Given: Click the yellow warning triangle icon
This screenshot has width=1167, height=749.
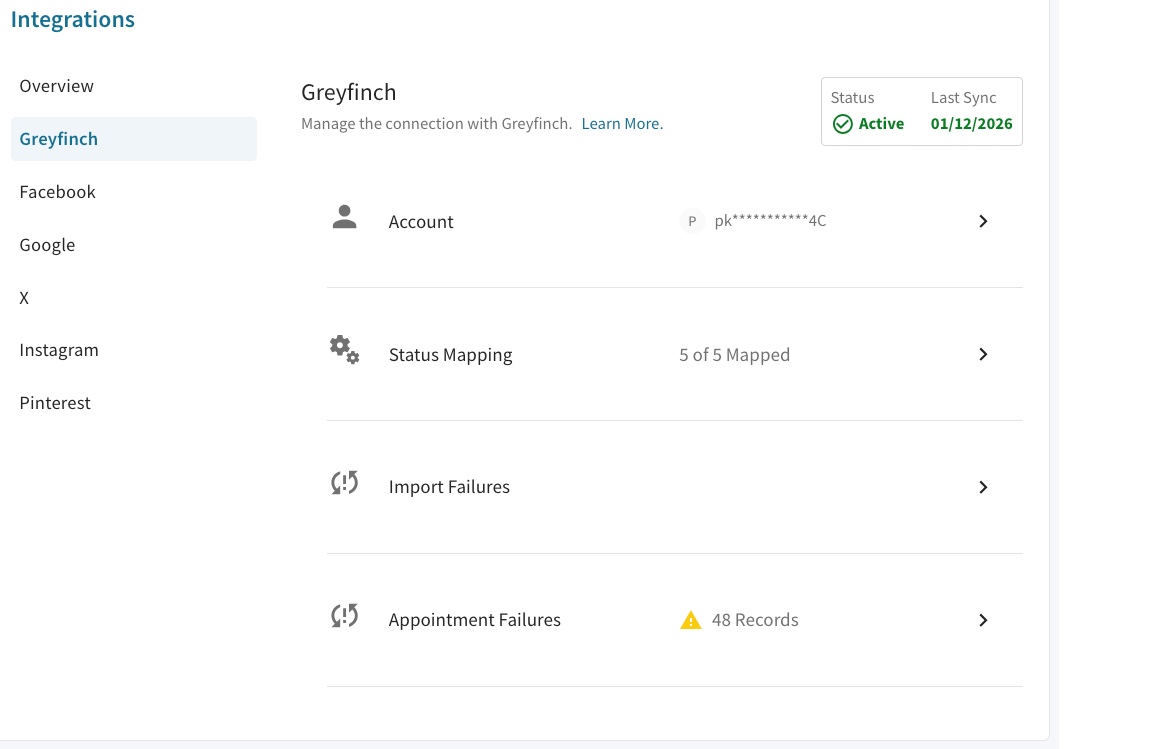Looking at the screenshot, I should point(691,620).
